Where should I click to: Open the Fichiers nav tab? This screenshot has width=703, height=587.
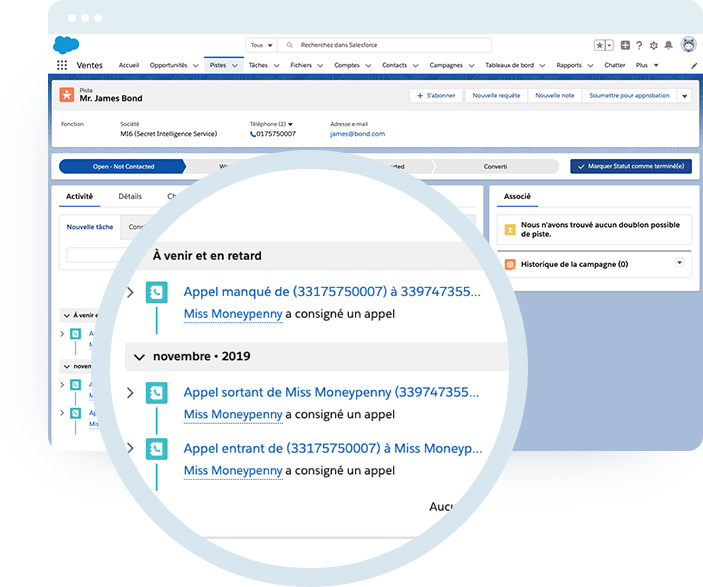pyautogui.click(x=301, y=65)
